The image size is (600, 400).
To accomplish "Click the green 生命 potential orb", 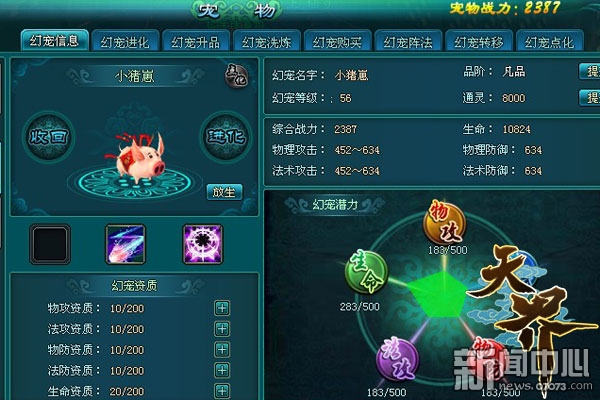I will pyautogui.click(x=366, y=272).
